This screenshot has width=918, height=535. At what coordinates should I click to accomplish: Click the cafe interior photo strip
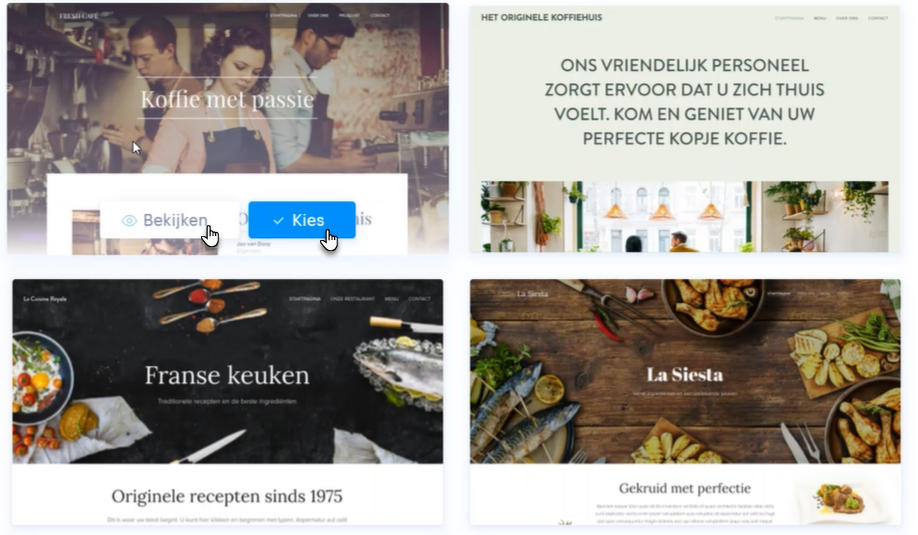(x=684, y=217)
